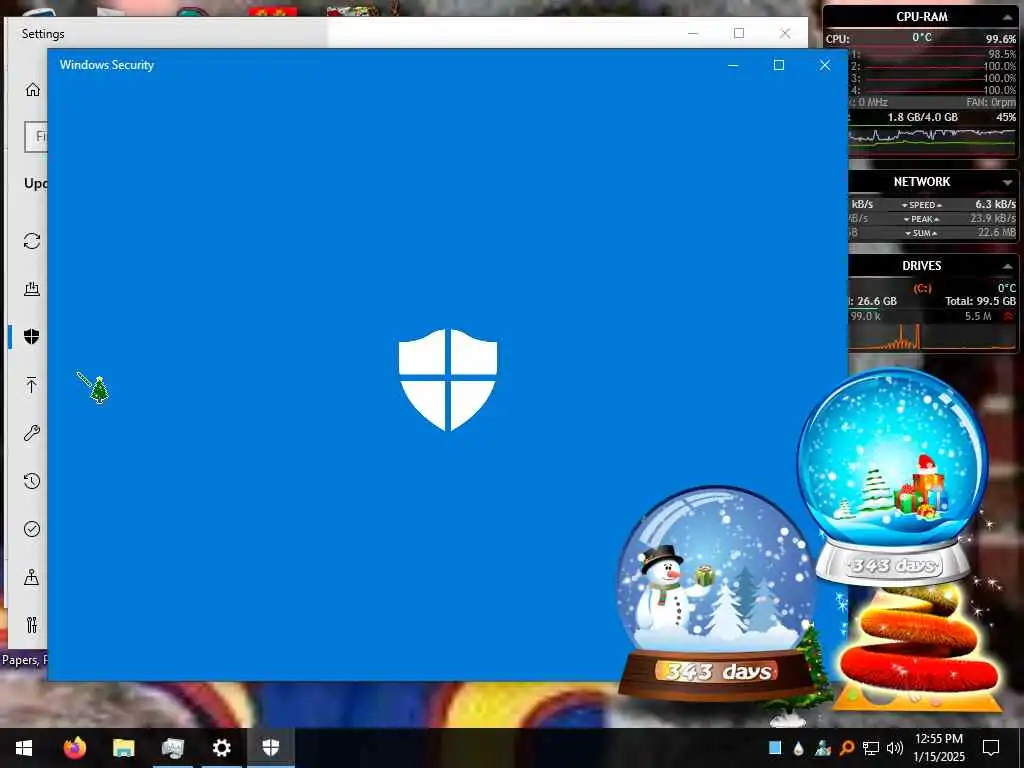
Task: Open Activation checkmark-circle icon in Settings sidebar
Action: point(32,529)
